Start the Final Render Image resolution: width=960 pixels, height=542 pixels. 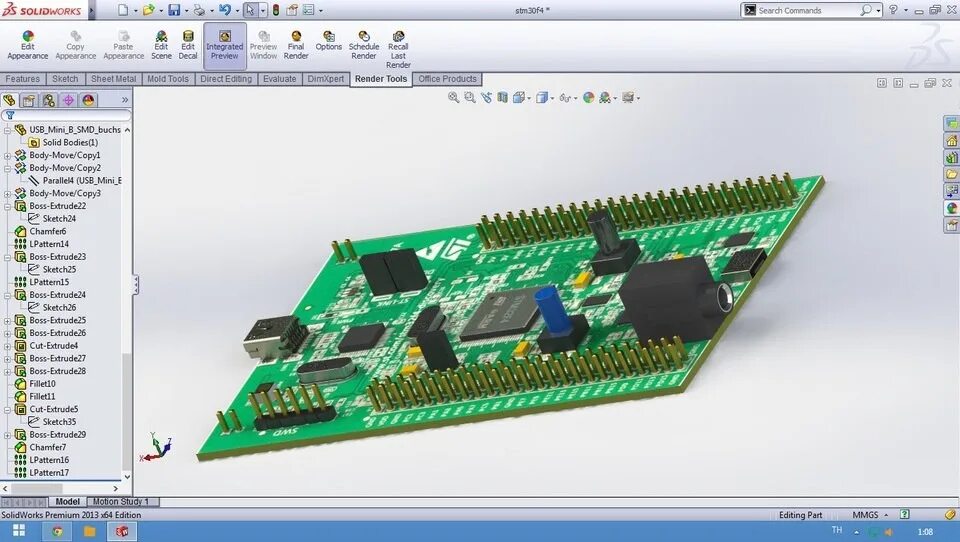coord(296,45)
